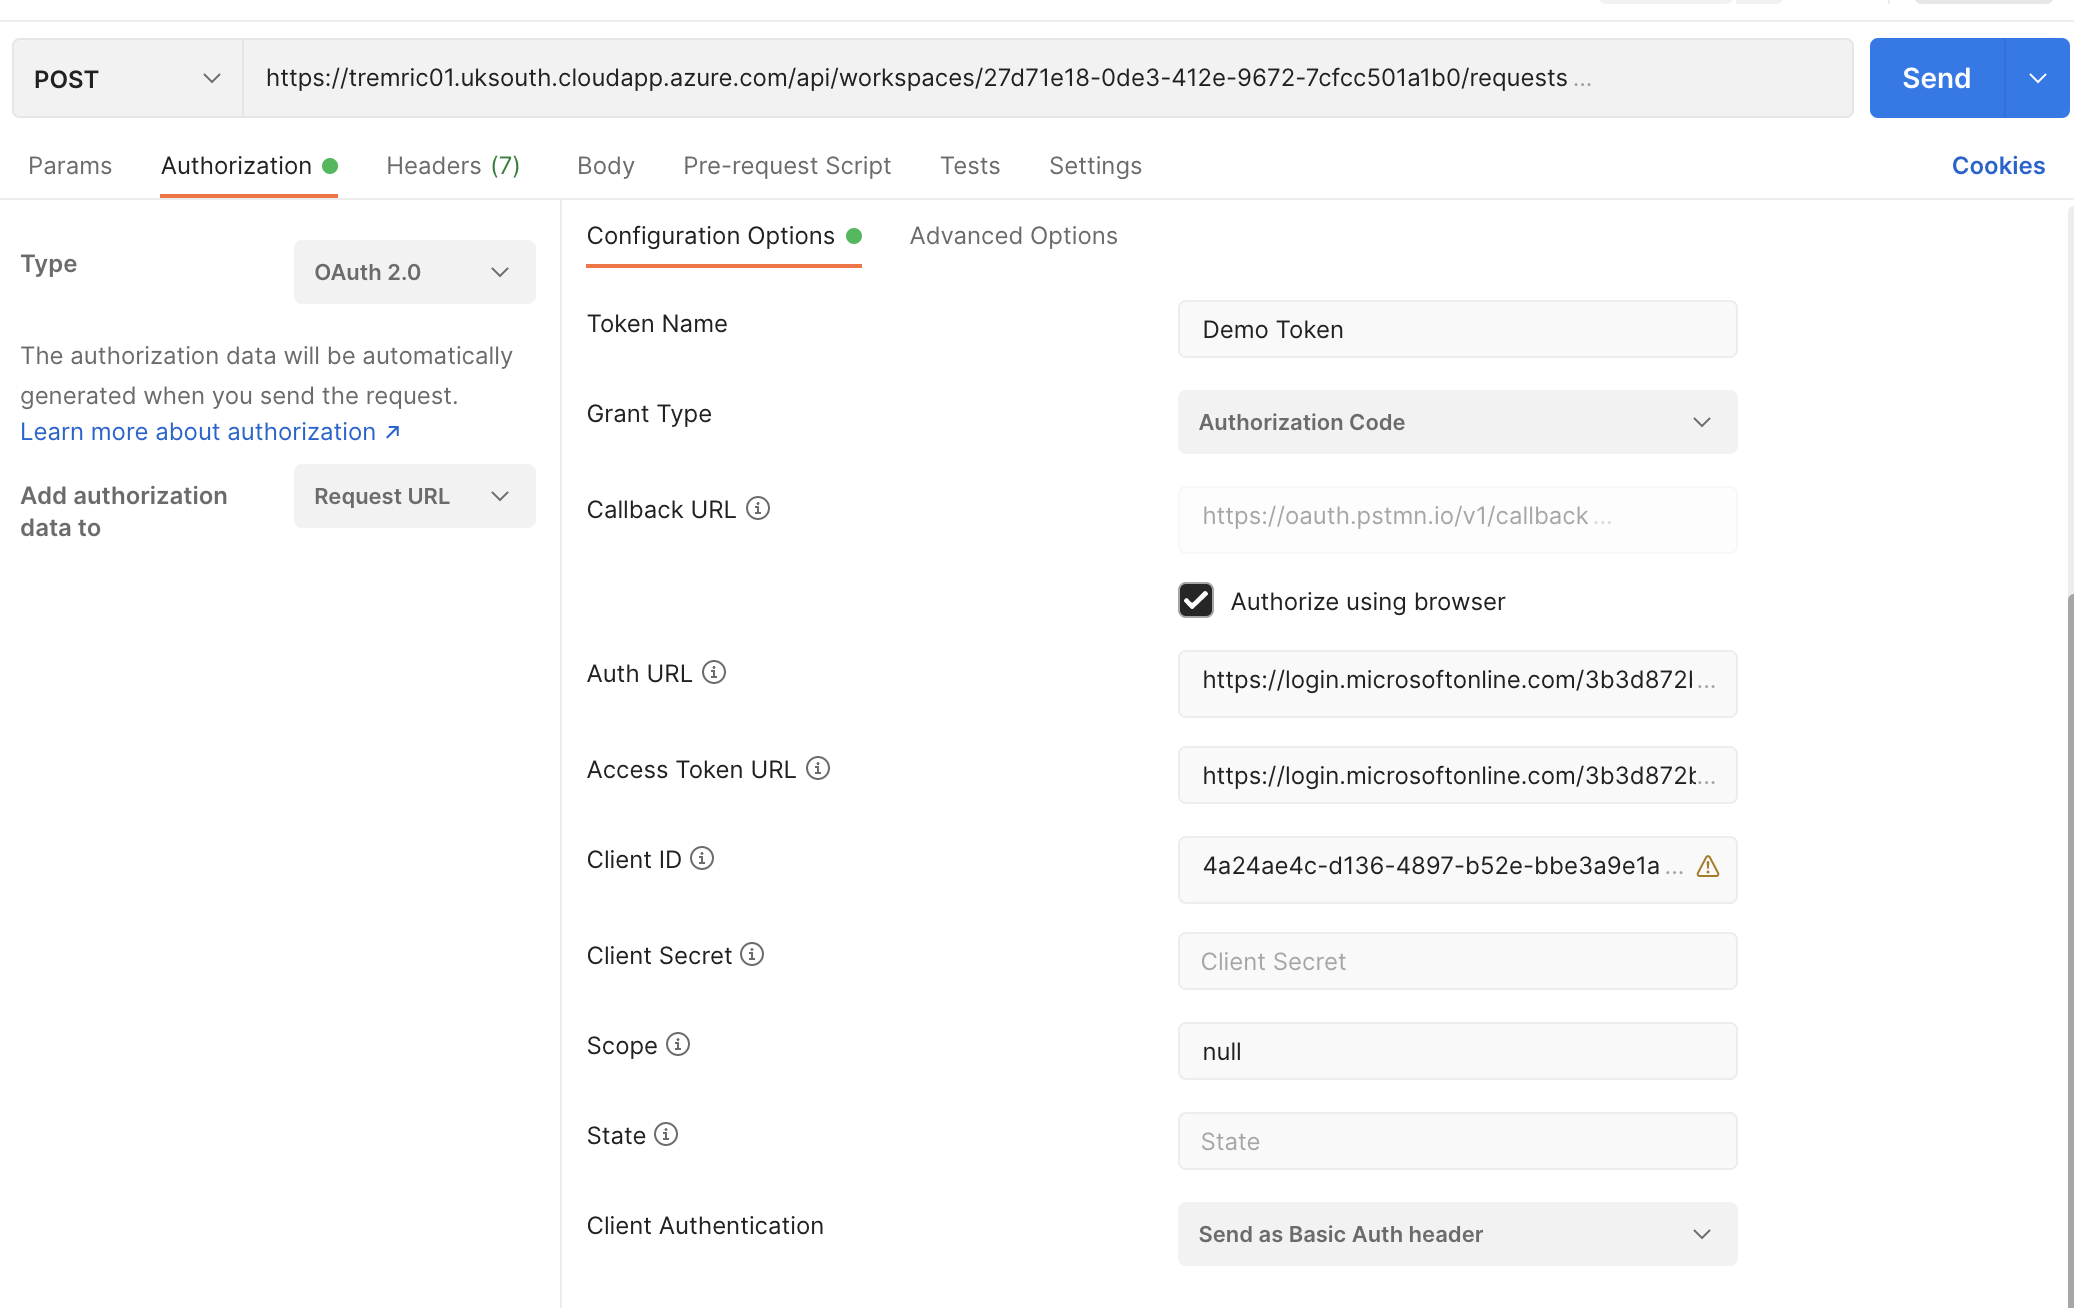Click the warning icon beside Client ID value

click(x=1708, y=867)
